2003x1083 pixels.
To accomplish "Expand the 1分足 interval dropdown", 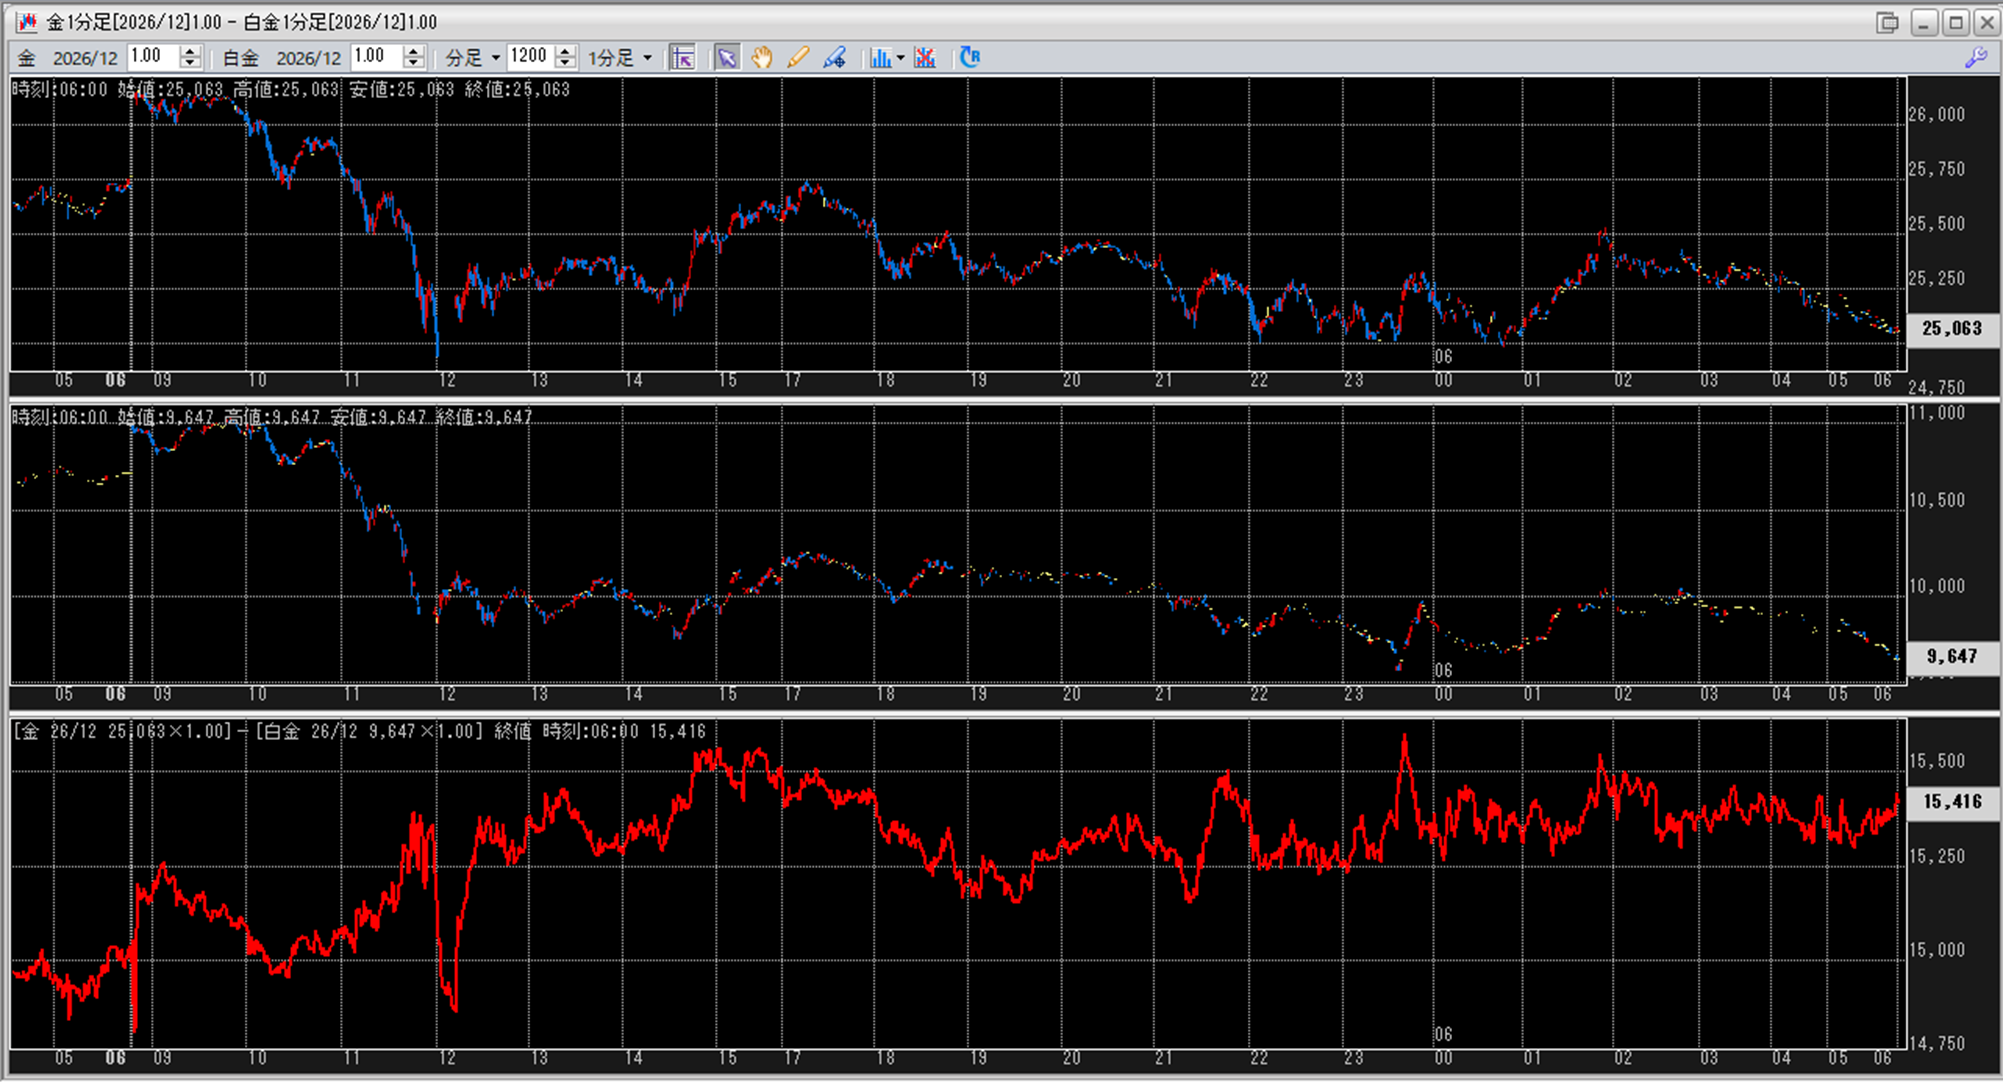I will point(620,57).
